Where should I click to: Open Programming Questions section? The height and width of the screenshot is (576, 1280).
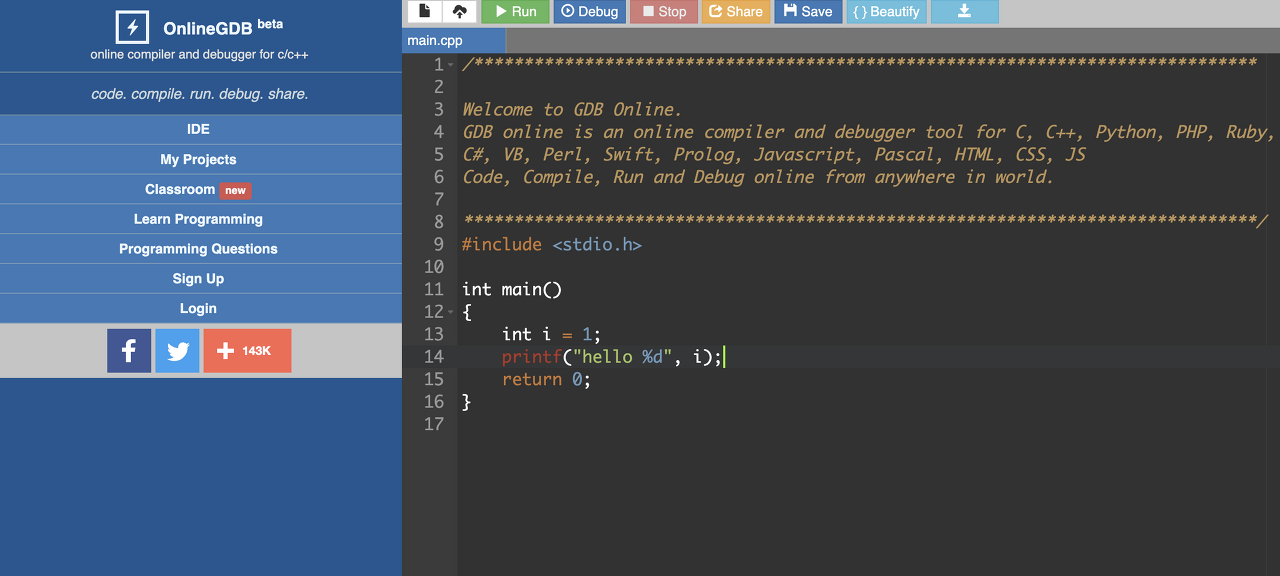pyautogui.click(x=198, y=249)
